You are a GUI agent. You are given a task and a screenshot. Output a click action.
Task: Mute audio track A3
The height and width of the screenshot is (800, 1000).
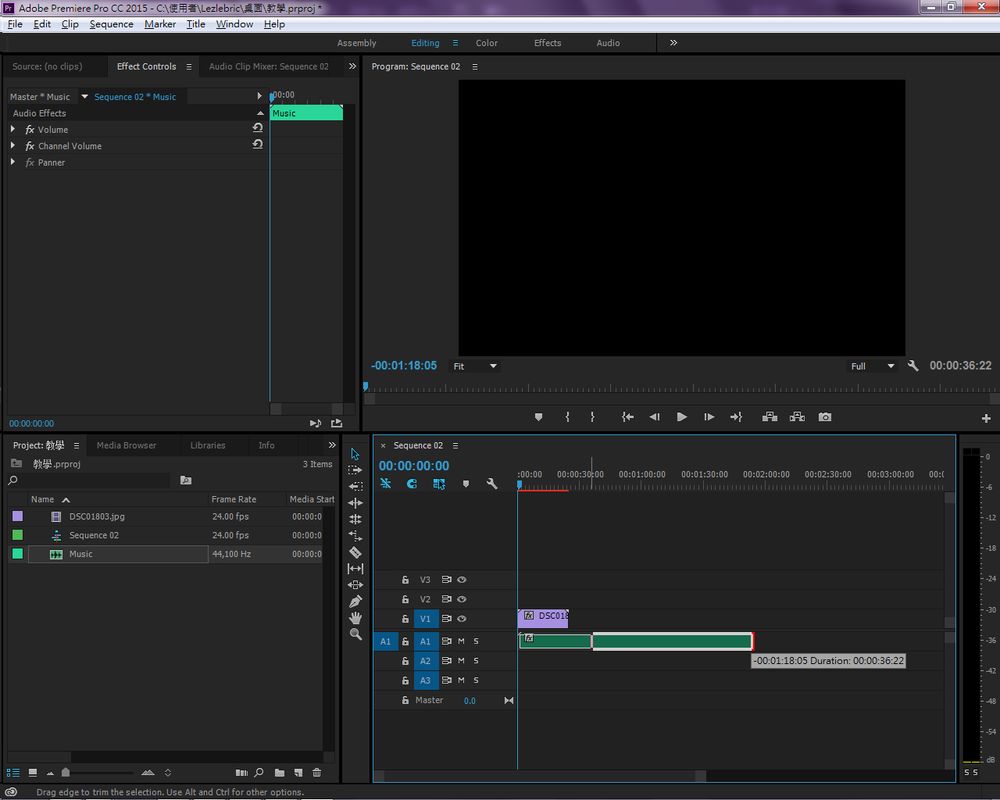pos(461,680)
